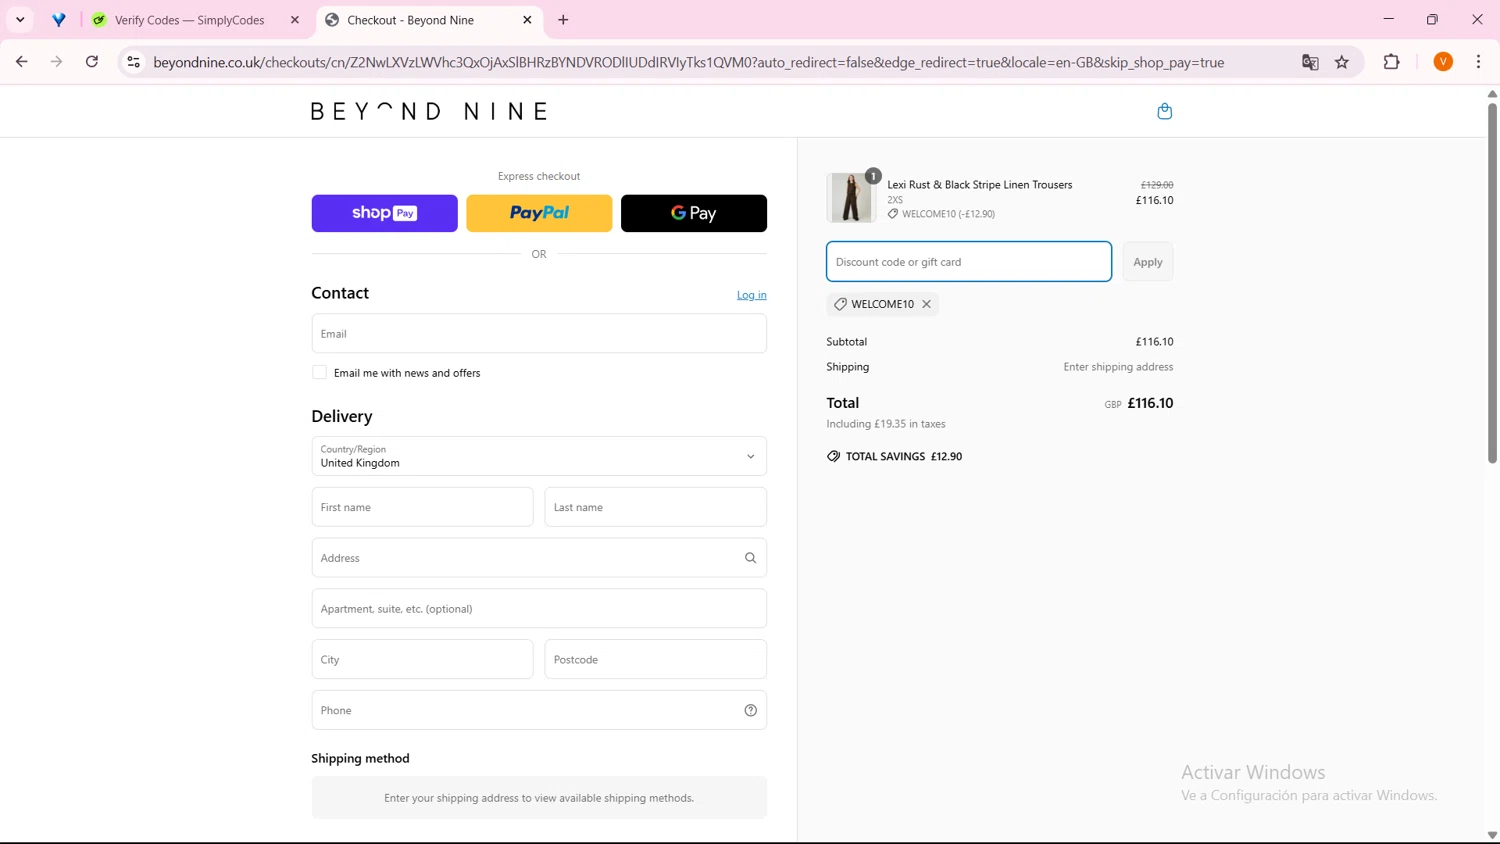This screenshot has height=844, width=1500.
Task: Focus the Email input field
Action: tap(539, 334)
